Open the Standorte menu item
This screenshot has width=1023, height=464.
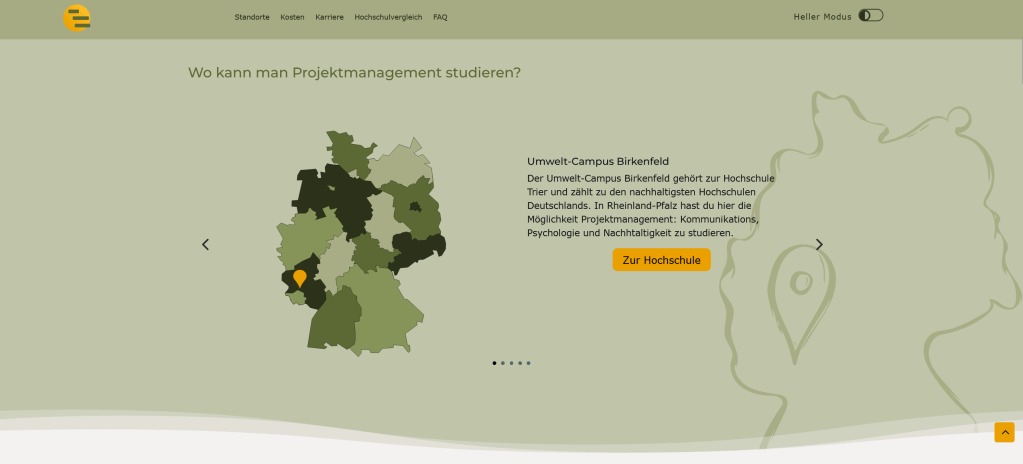tap(252, 17)
